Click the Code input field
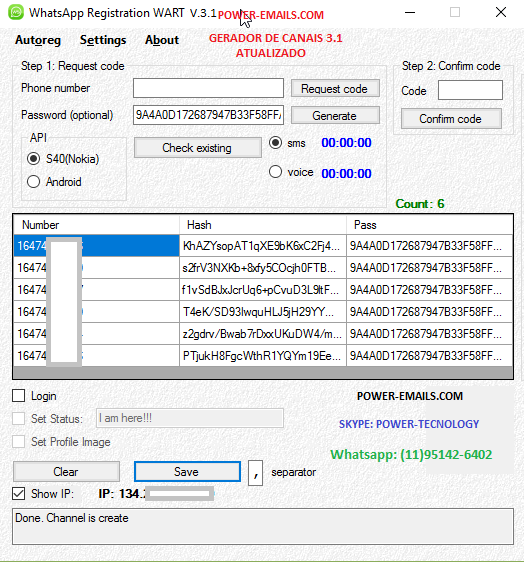The width and height of the screenshot is (524, 562). click(470, 90)
